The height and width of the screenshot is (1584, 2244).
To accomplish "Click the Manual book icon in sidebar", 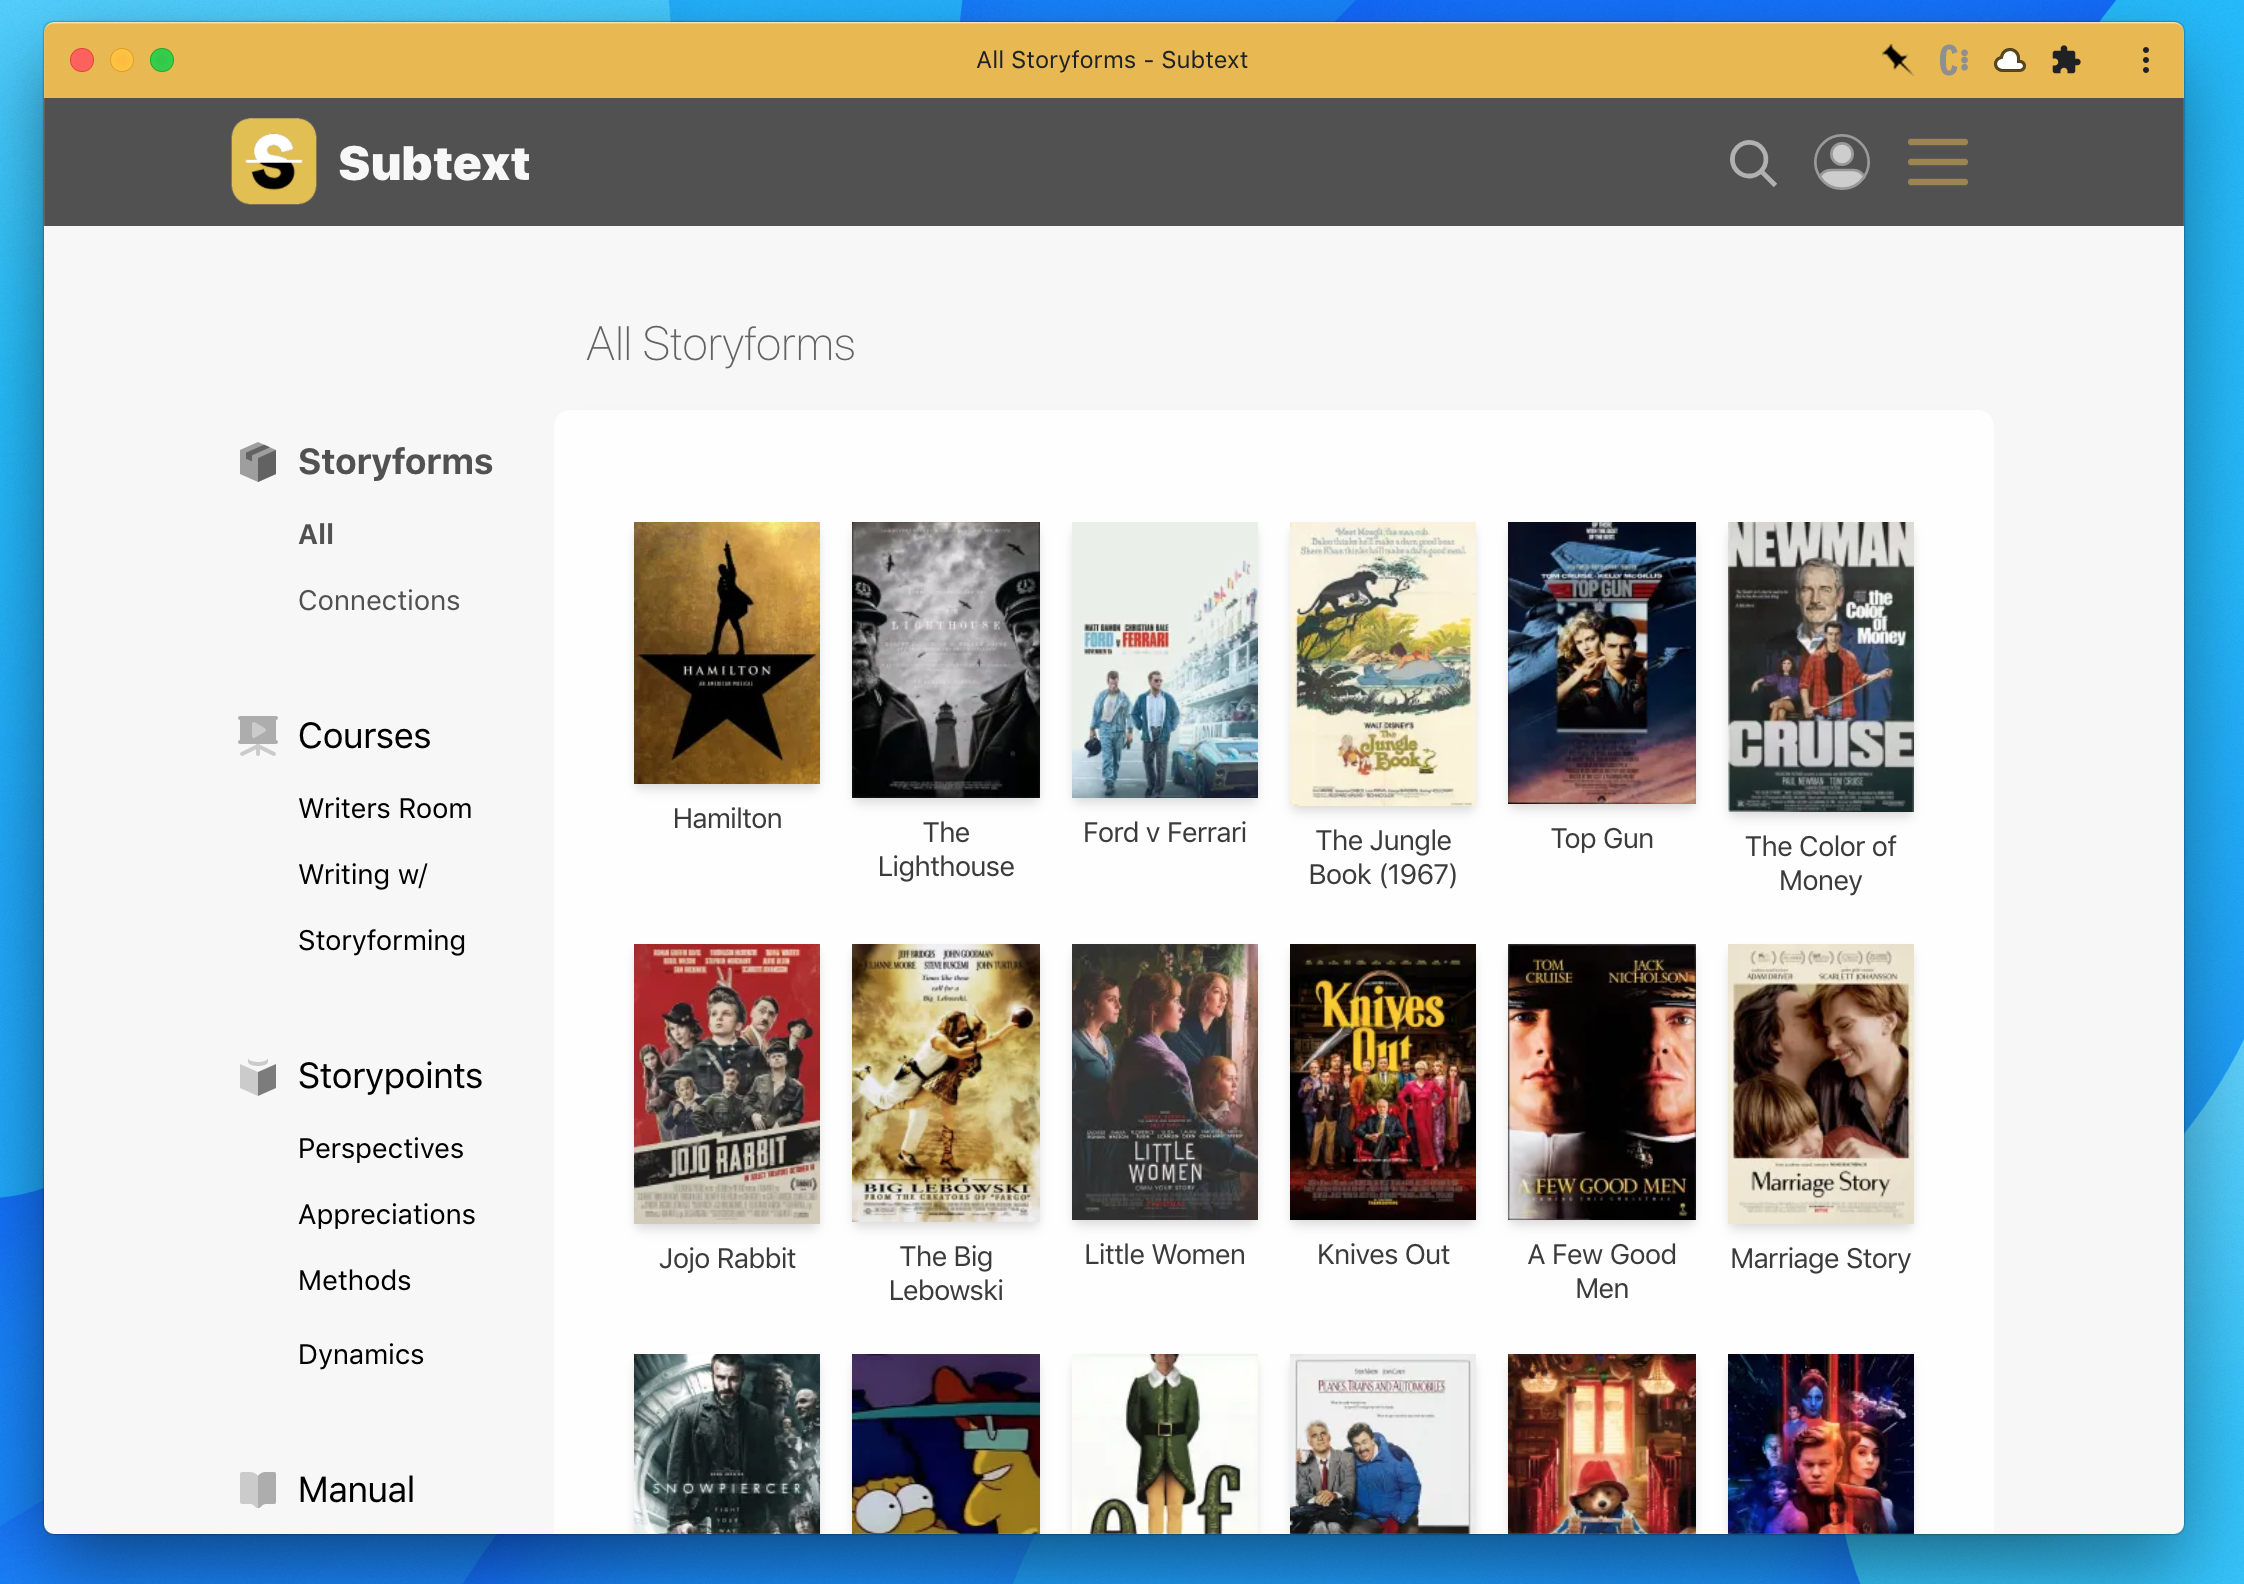I will 258,1489.
